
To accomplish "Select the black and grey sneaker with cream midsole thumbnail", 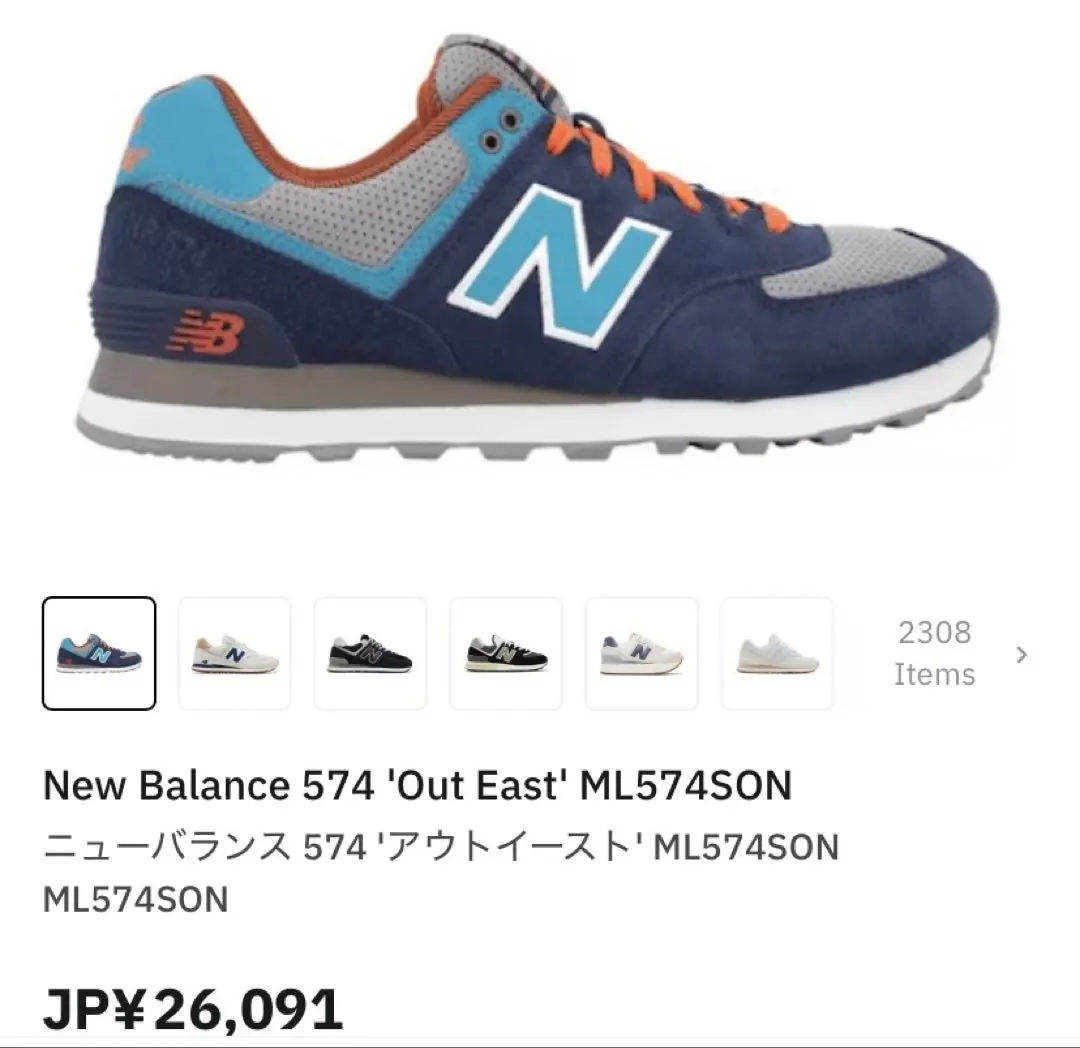I will 506,653.
